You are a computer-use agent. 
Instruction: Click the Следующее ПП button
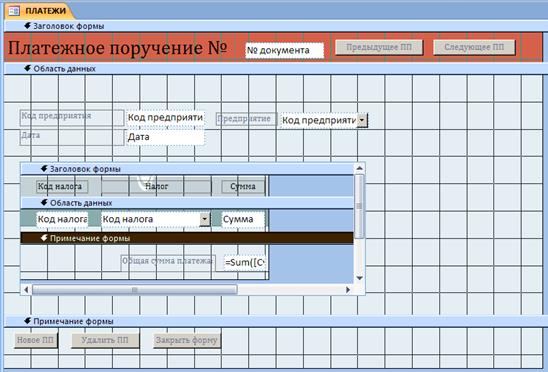tap(474, 47)
